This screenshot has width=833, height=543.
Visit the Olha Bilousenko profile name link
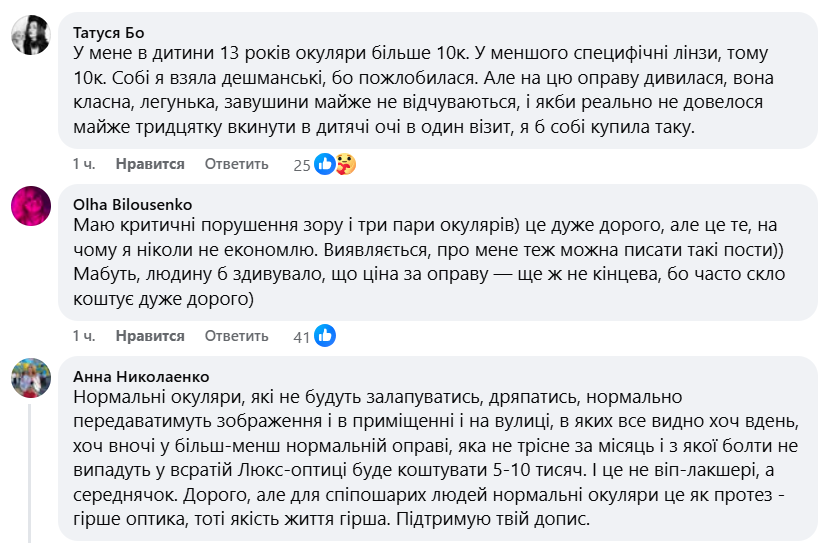[133, 204]
